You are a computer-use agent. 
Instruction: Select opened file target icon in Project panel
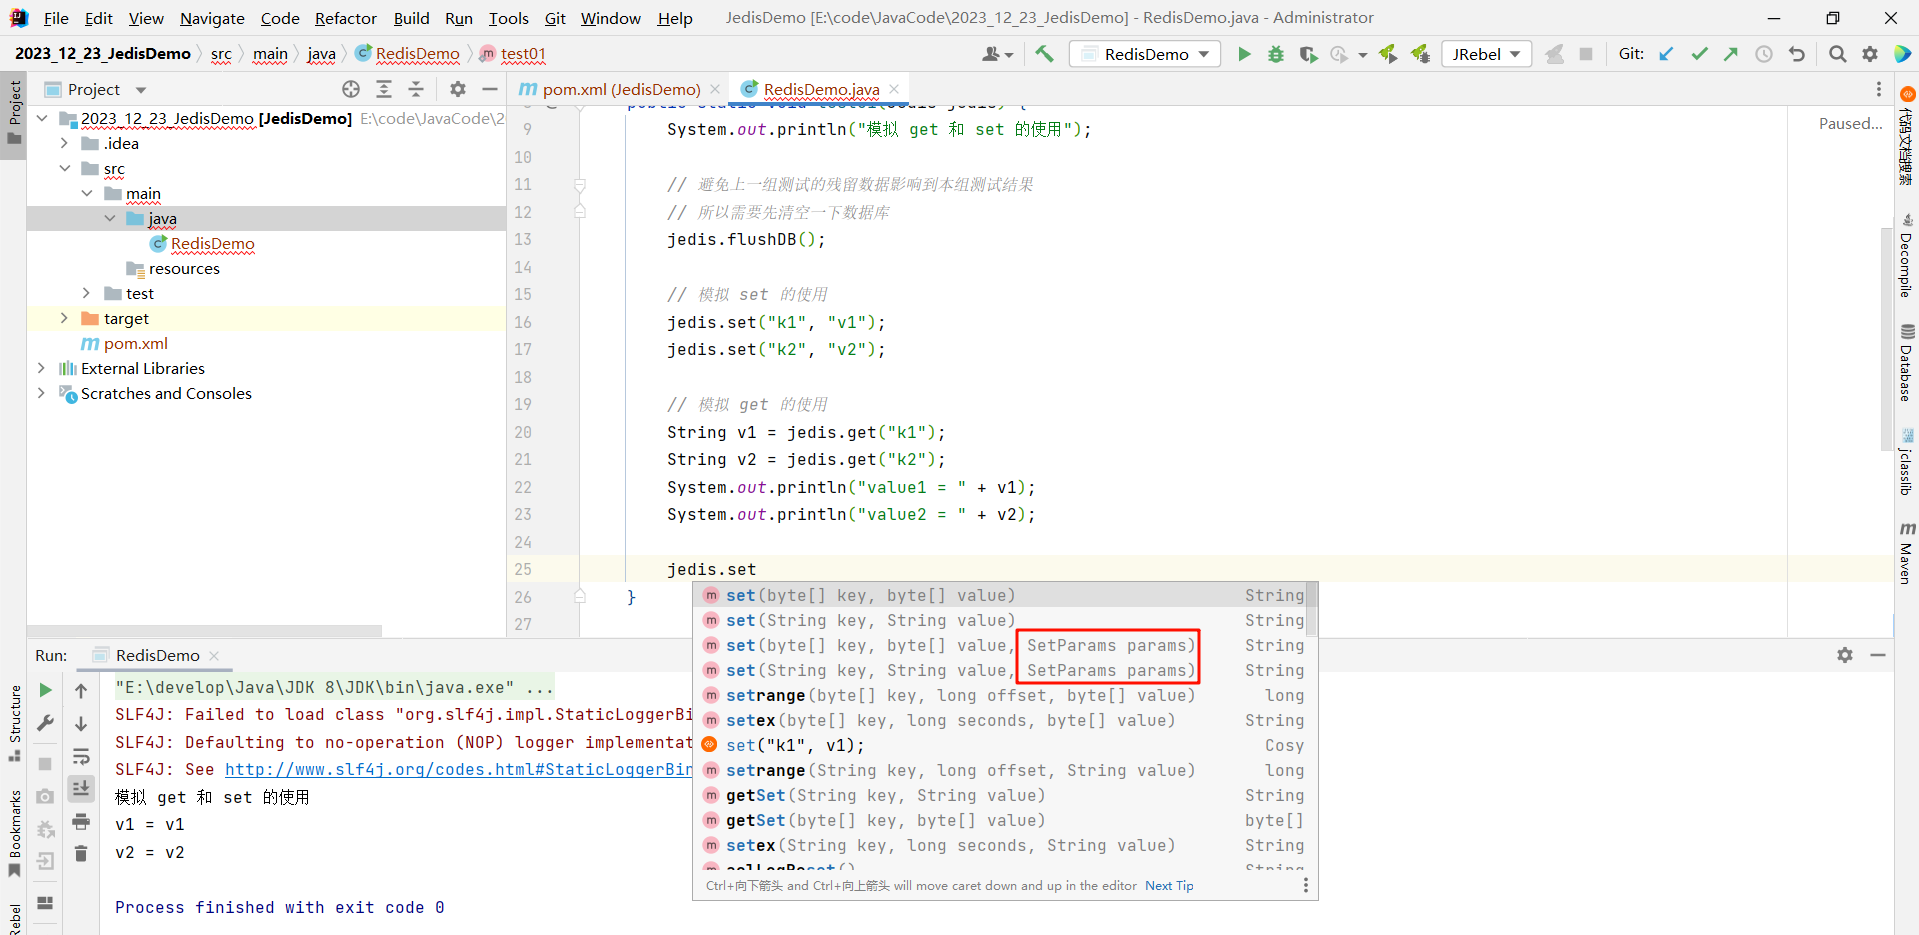point(351,89)
